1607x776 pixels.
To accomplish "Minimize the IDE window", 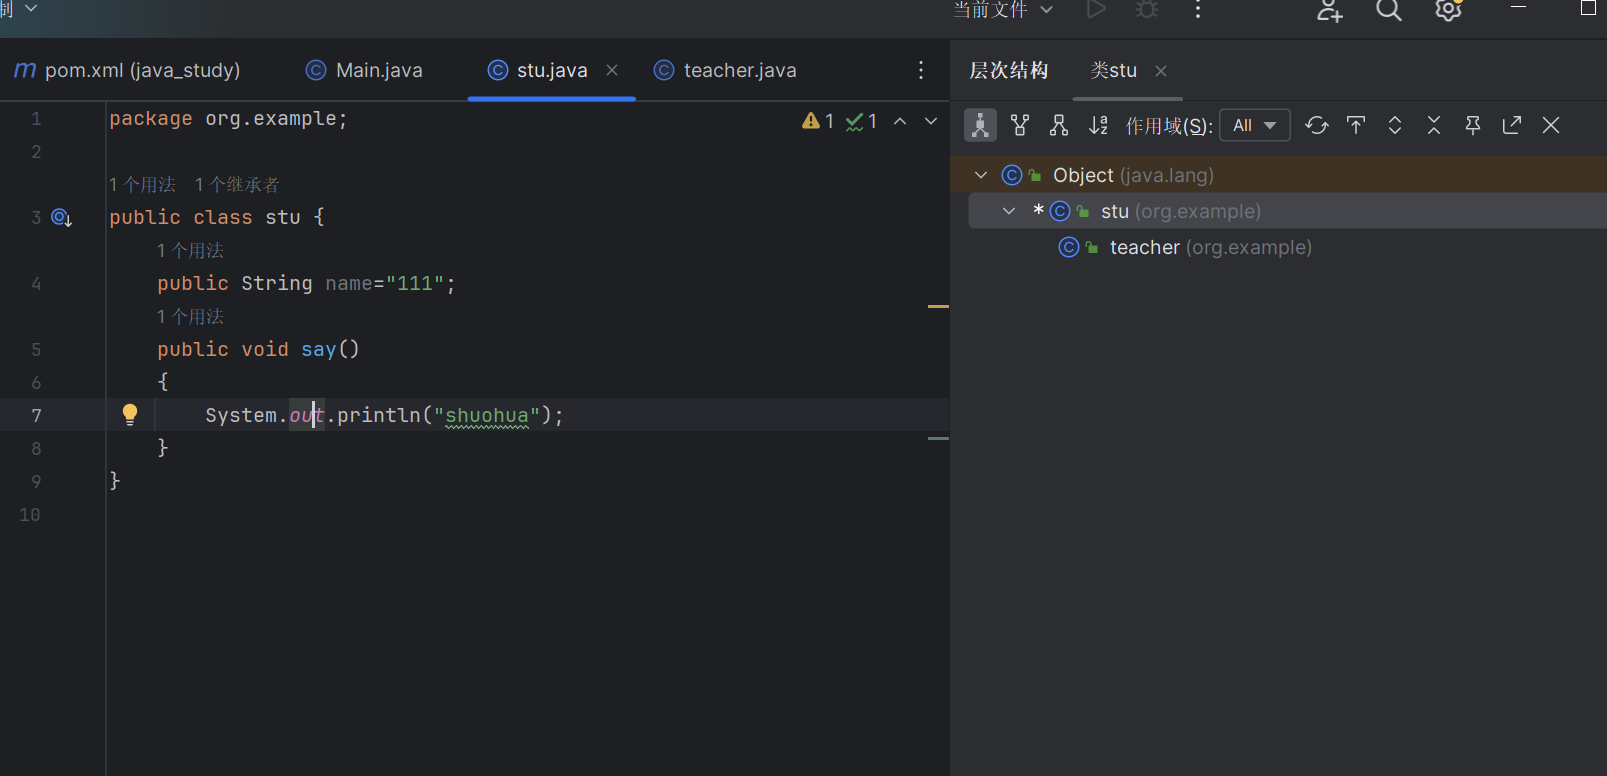I will click(1518, 8).
